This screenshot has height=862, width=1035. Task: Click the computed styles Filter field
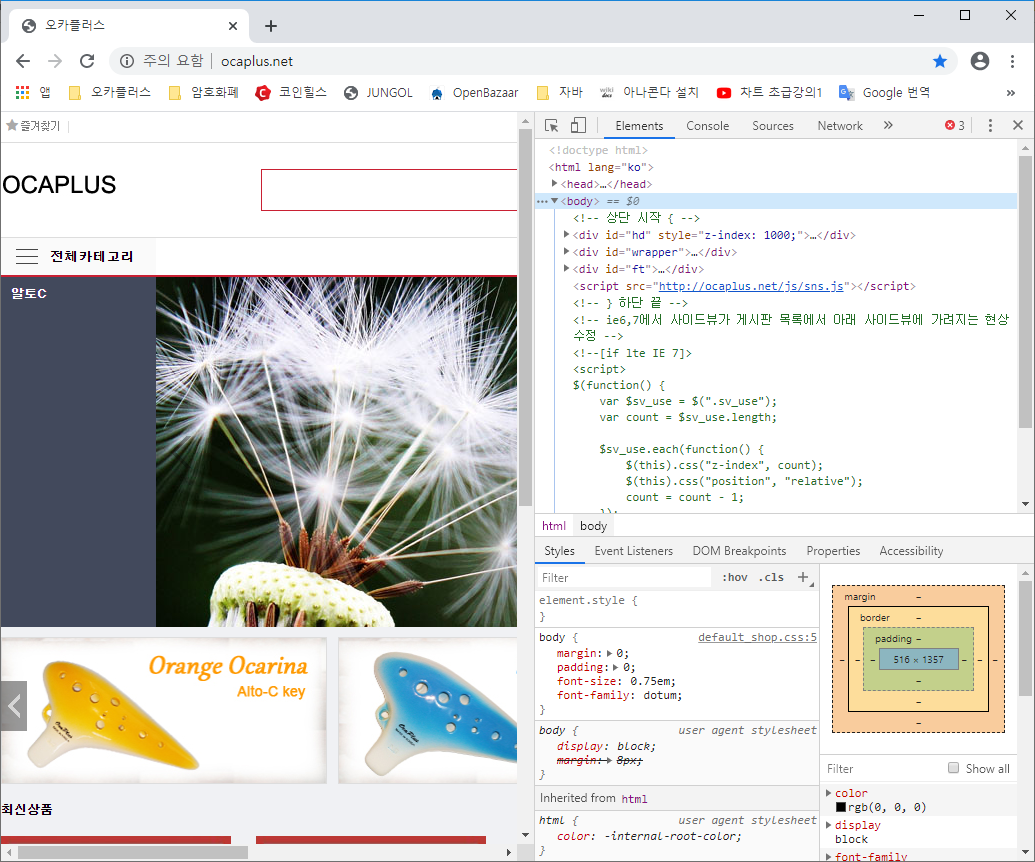click(x=881, y=769)
